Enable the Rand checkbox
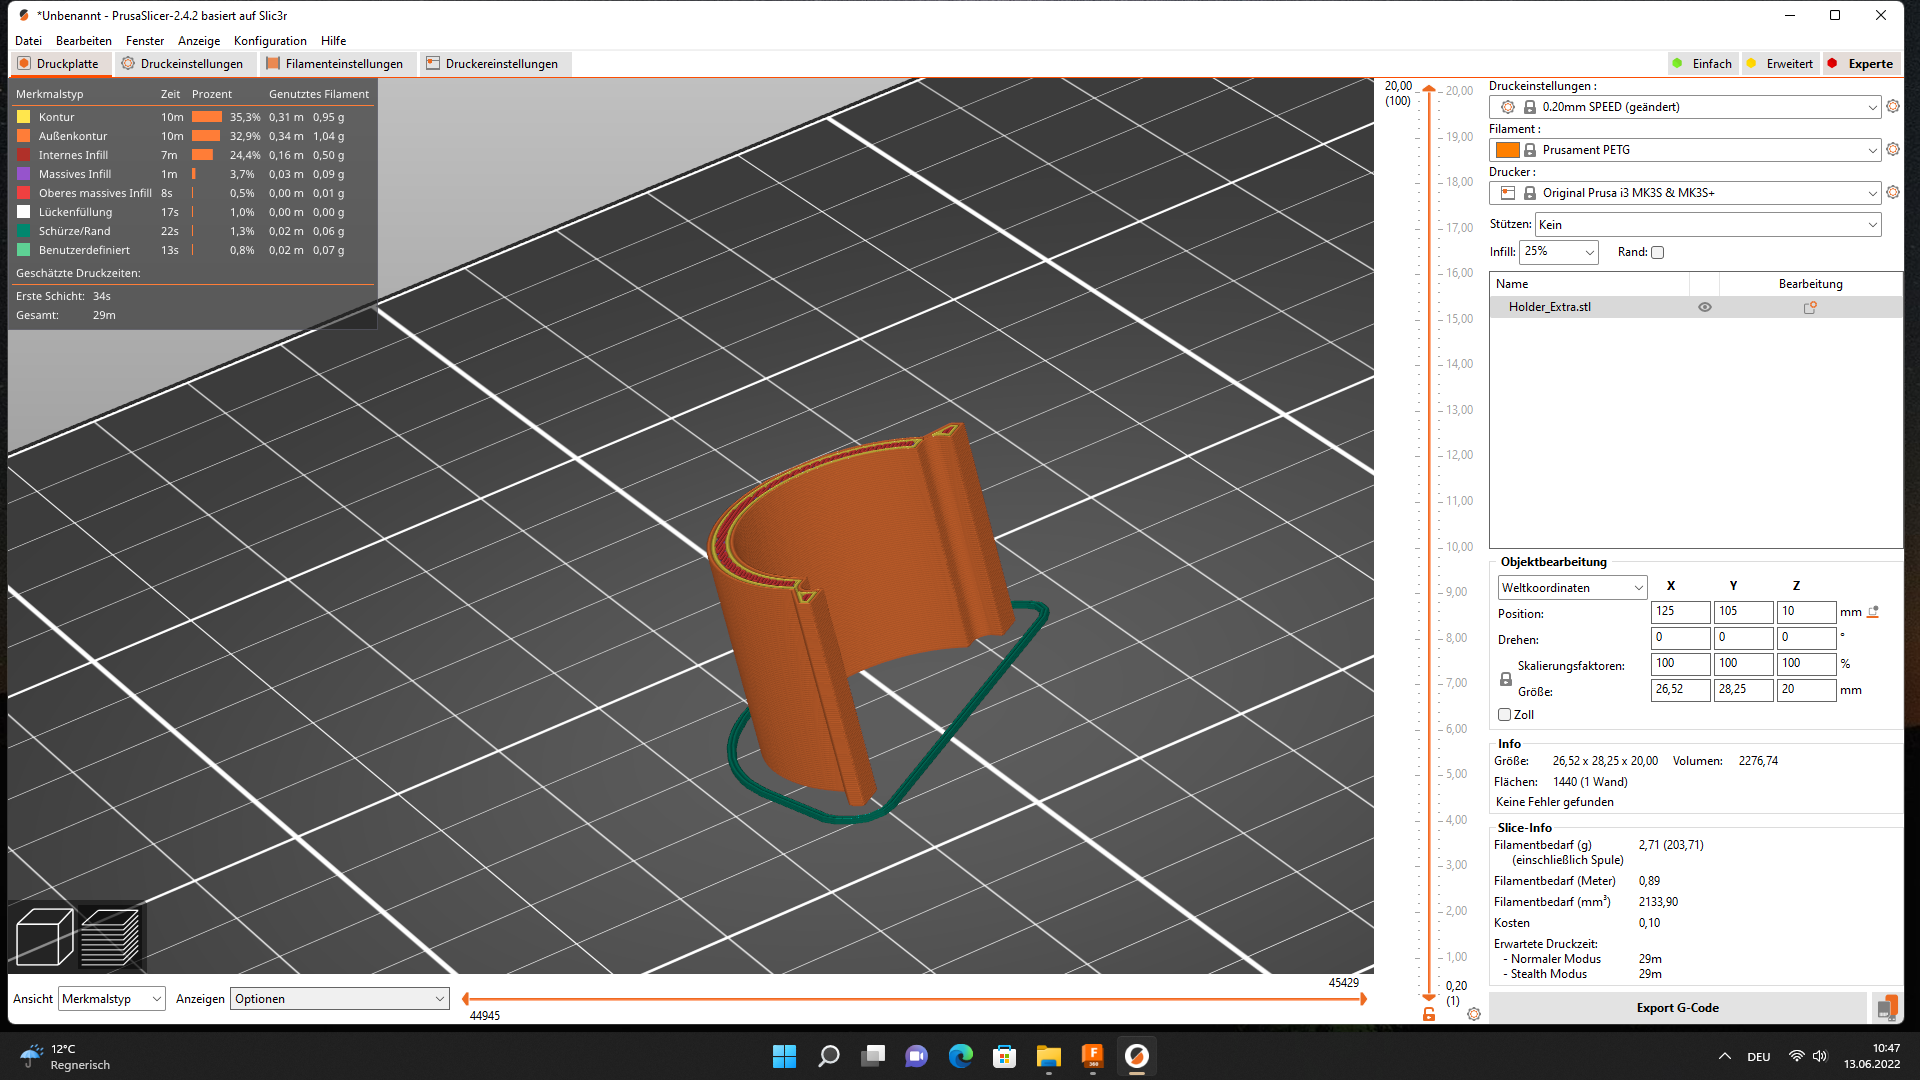Image resolution: width=1920 pixels, height=1080 pixels. (1657, 252)
